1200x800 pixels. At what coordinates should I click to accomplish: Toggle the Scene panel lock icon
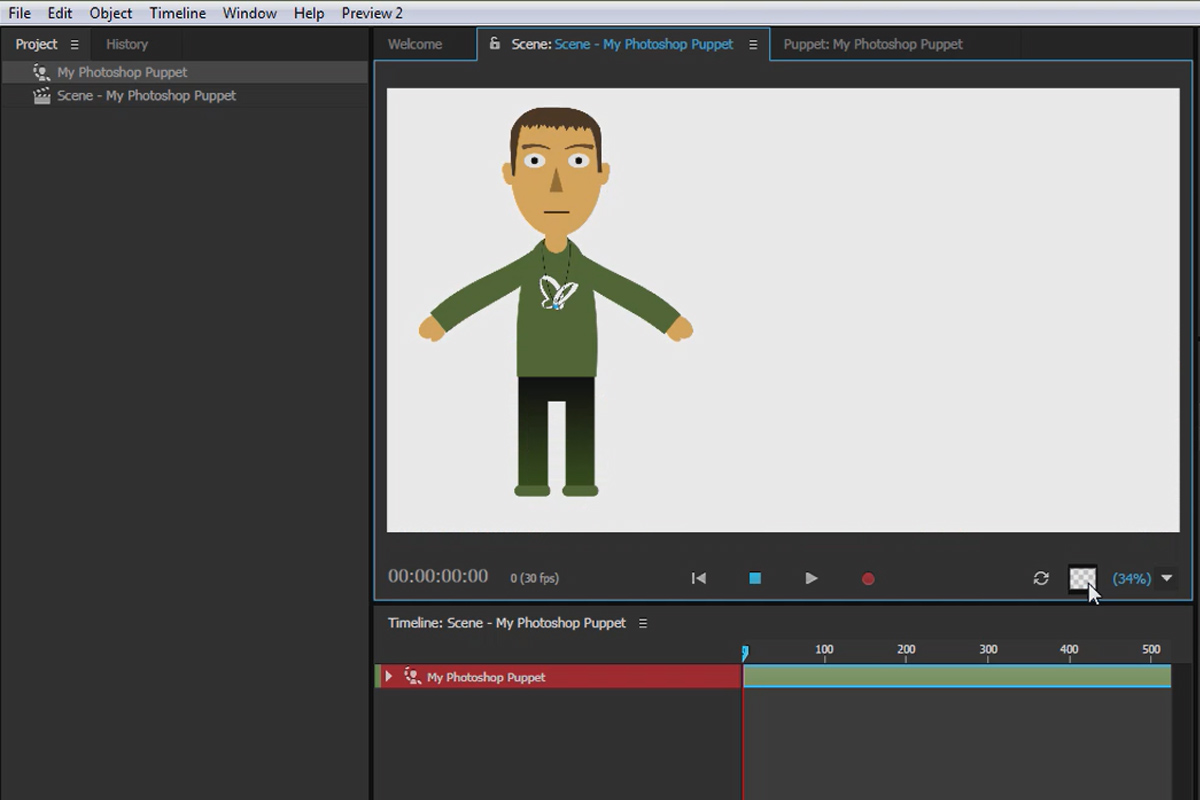click(494, 44)
